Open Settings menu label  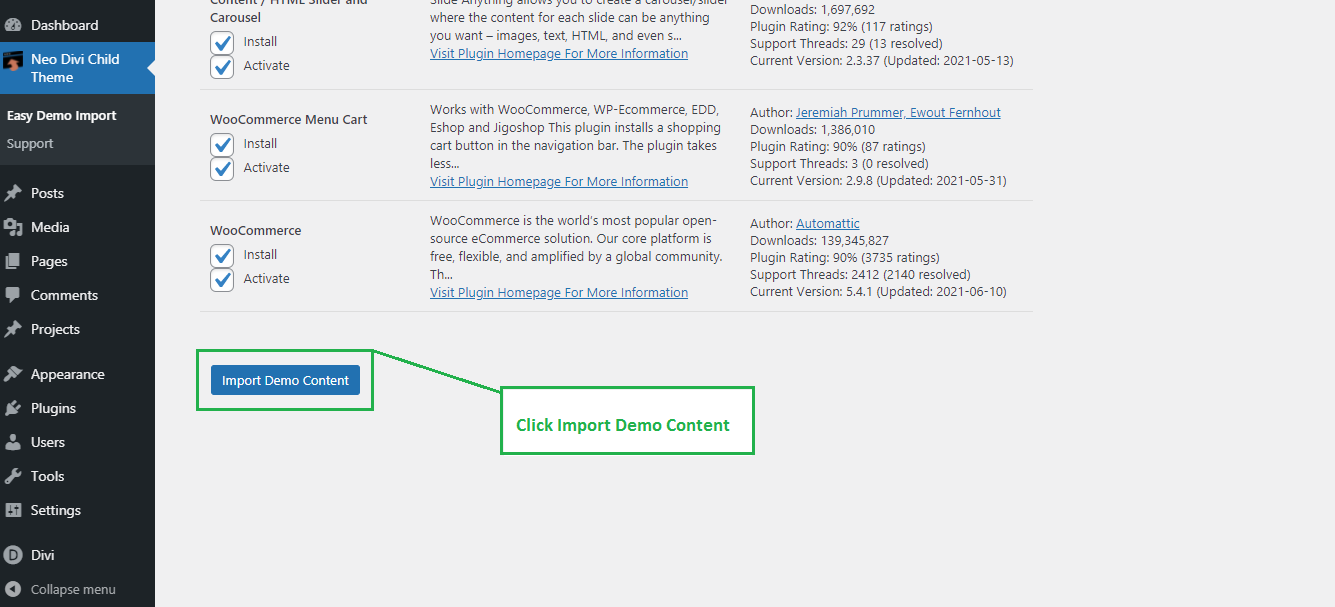(56, 510)
